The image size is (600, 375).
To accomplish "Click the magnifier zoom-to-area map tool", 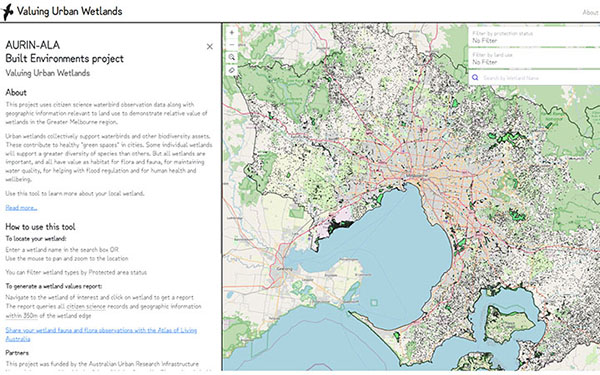I will click(232, 57).
